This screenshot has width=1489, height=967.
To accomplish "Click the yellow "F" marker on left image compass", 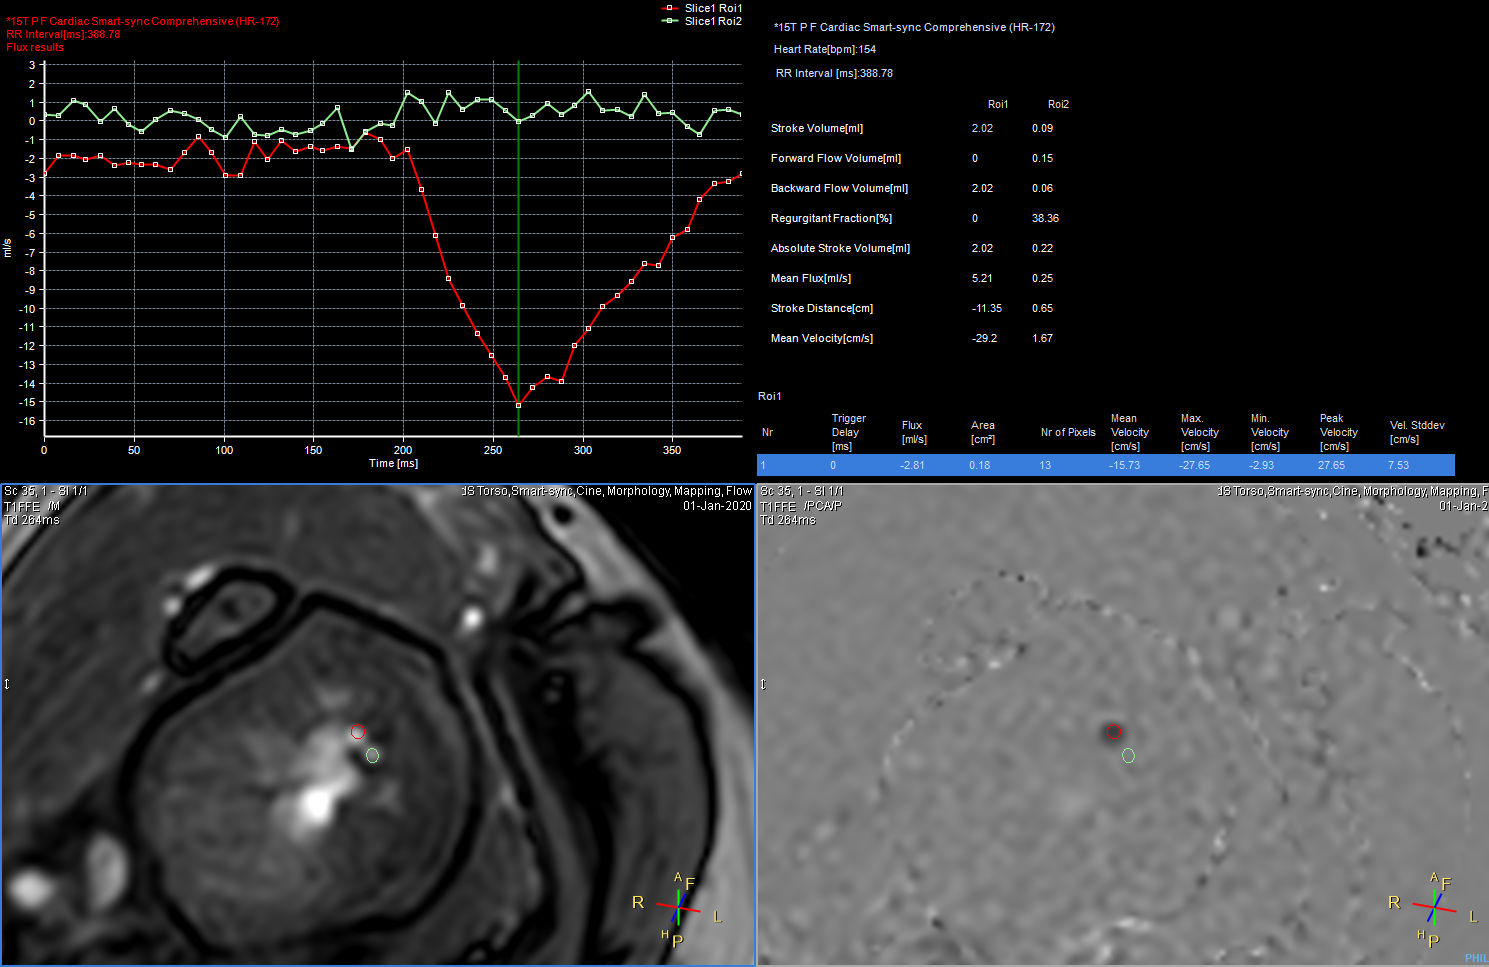I will pyautogui.click(x=689, y=883).
